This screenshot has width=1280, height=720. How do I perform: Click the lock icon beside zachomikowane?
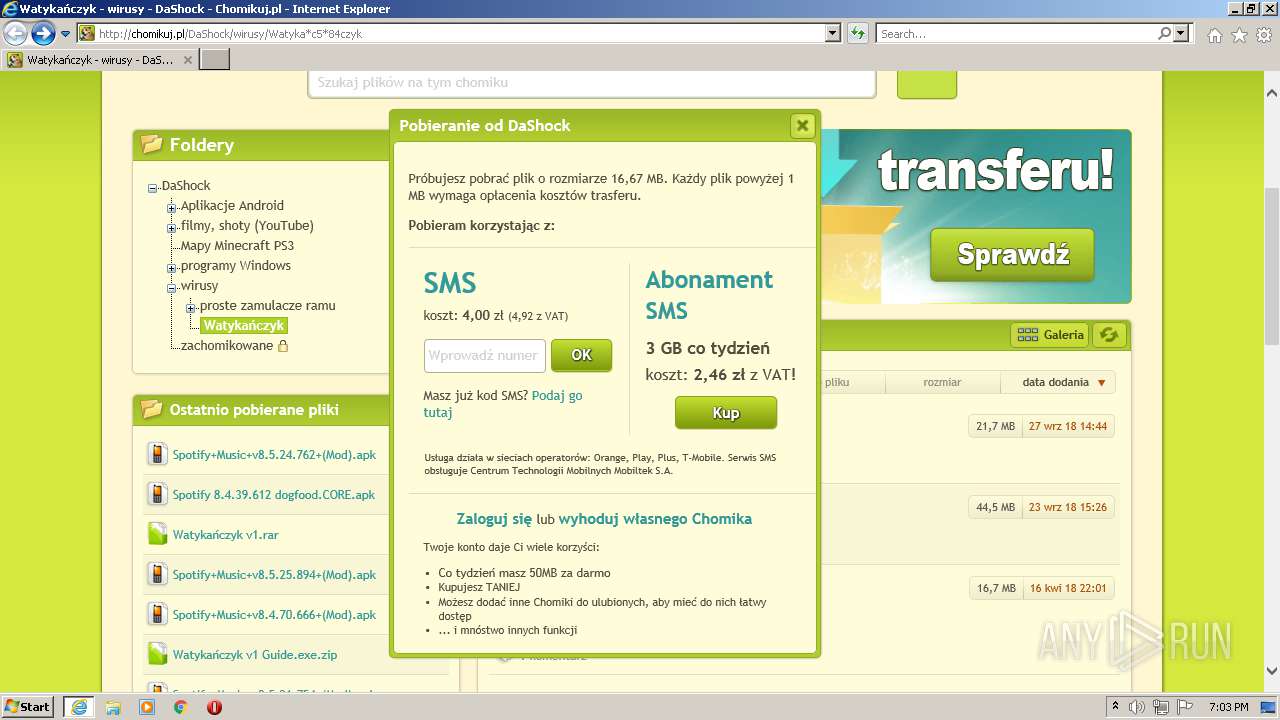[283, 346]
